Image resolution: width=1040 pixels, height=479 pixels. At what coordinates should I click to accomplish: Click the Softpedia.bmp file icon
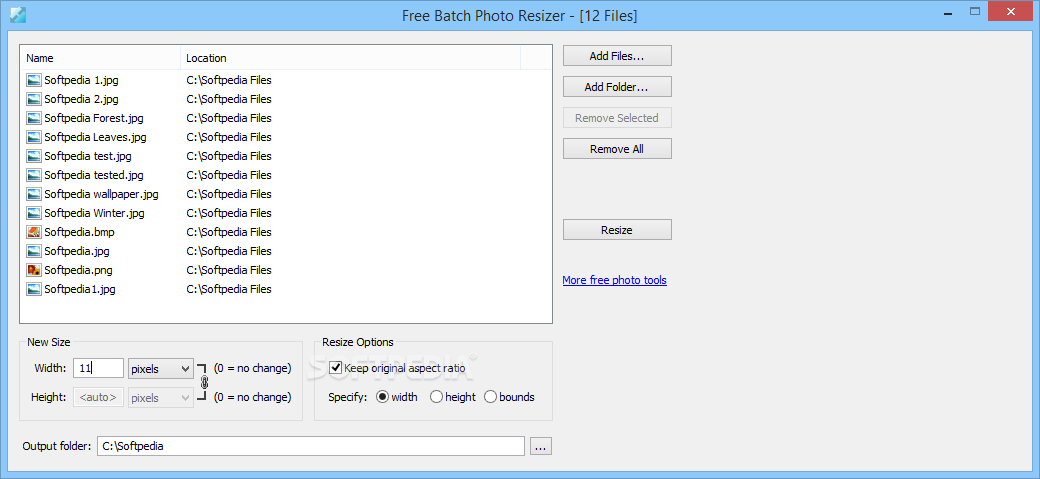click(33, 232)
